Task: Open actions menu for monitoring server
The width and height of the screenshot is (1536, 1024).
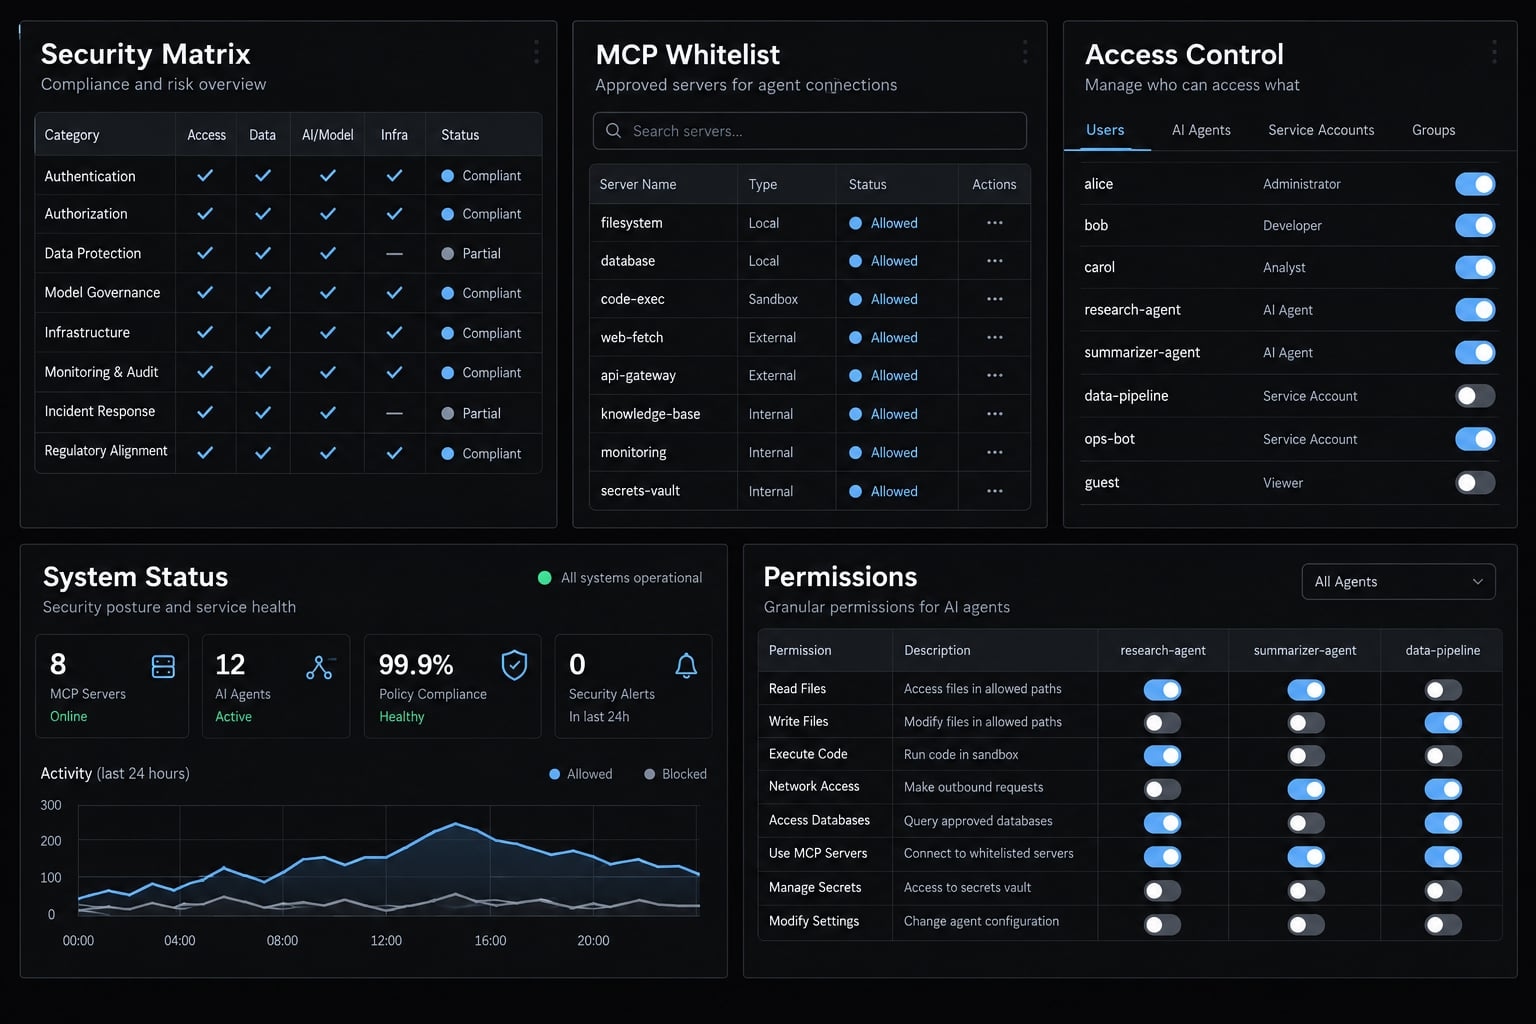Action: [994, 453]
